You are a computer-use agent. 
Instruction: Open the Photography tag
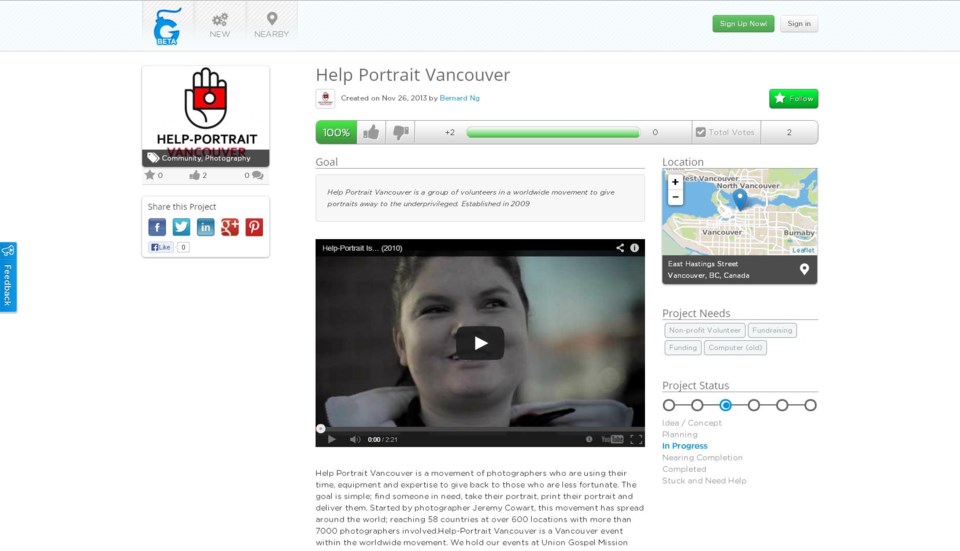pos(228,158)
